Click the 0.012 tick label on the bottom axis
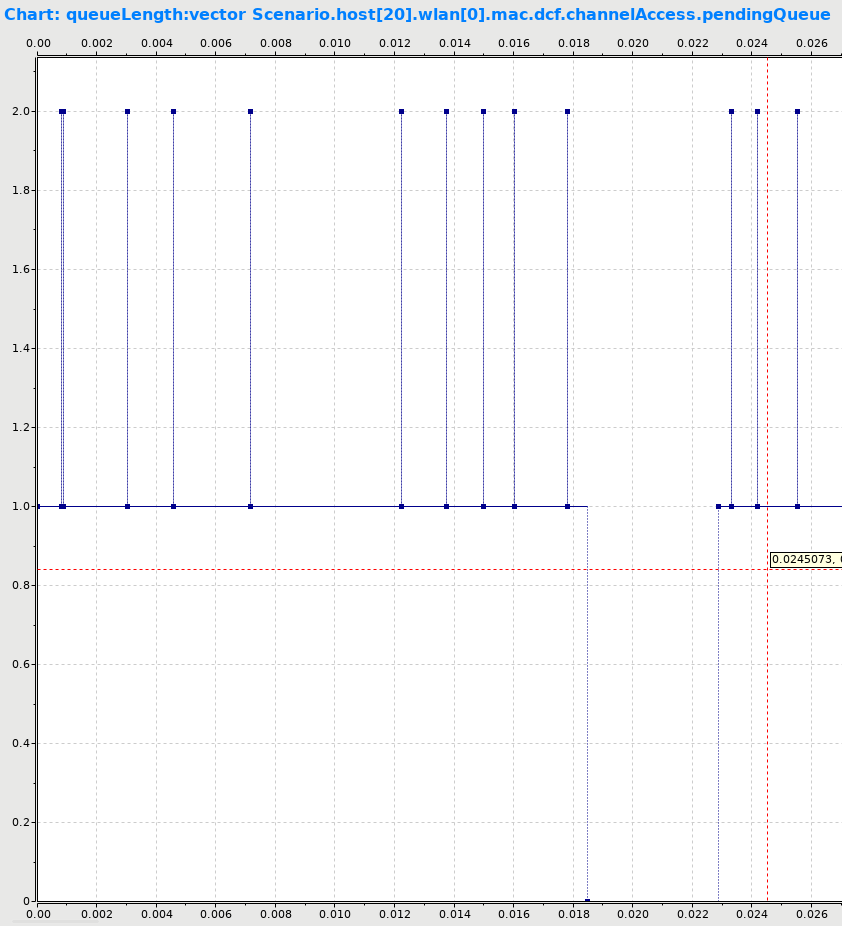 pyautogui.click(x=395, y=914)
